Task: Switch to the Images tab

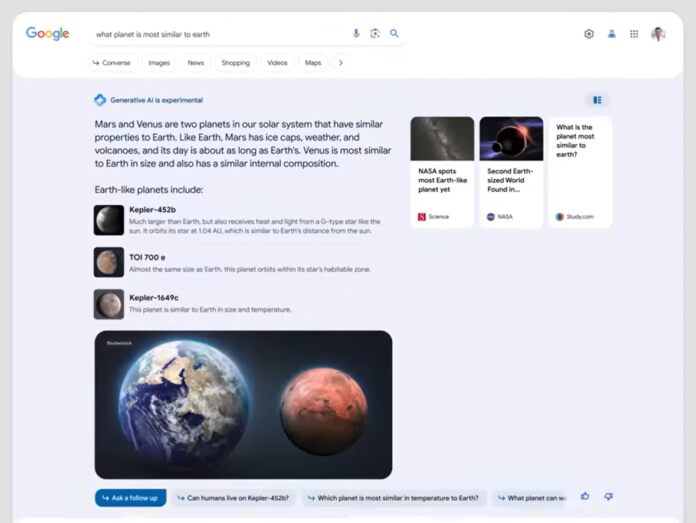Action: [159, 63]
